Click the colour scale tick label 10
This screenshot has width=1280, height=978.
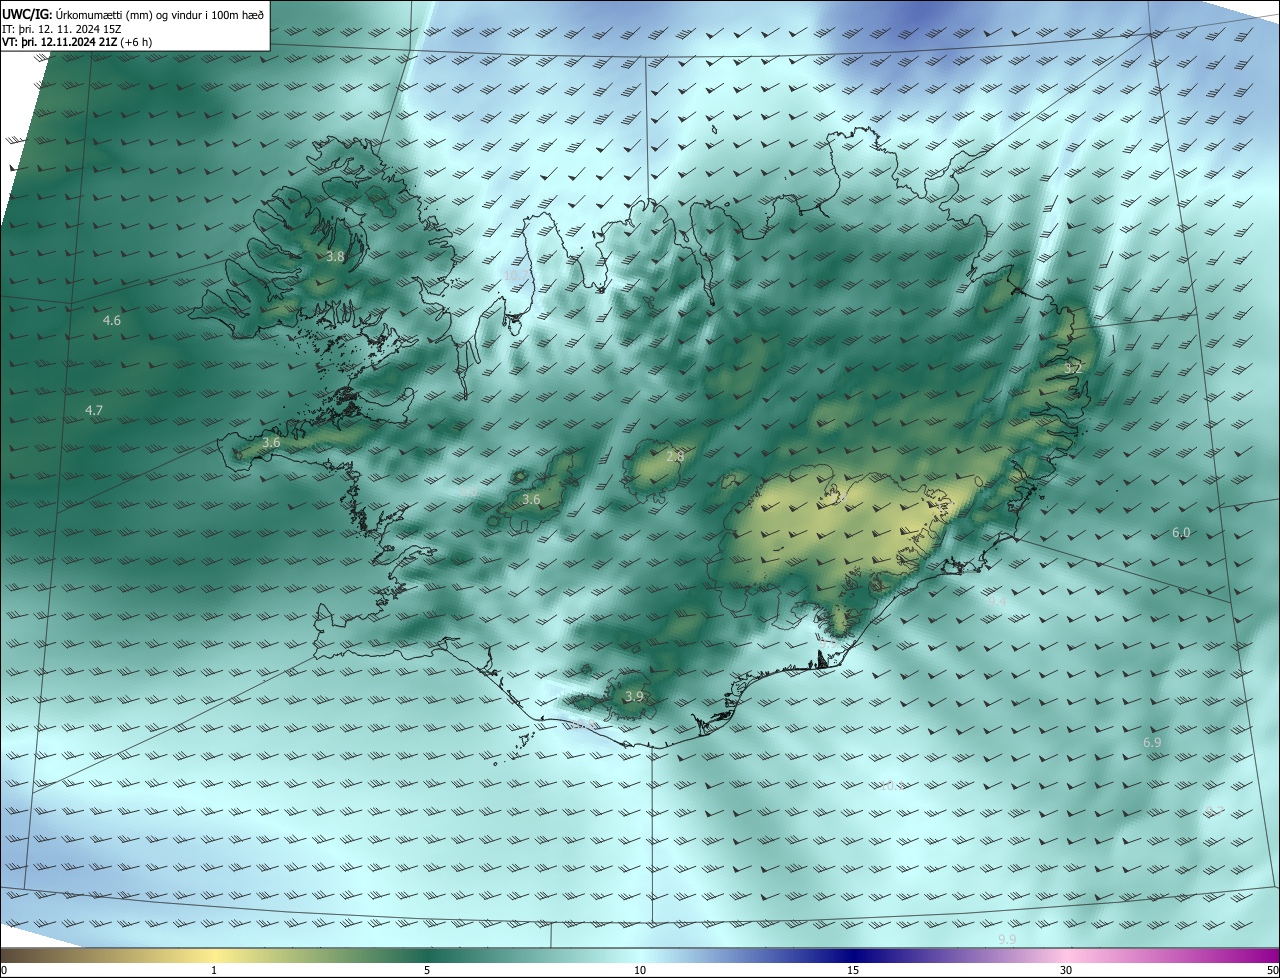click(640, 970)
